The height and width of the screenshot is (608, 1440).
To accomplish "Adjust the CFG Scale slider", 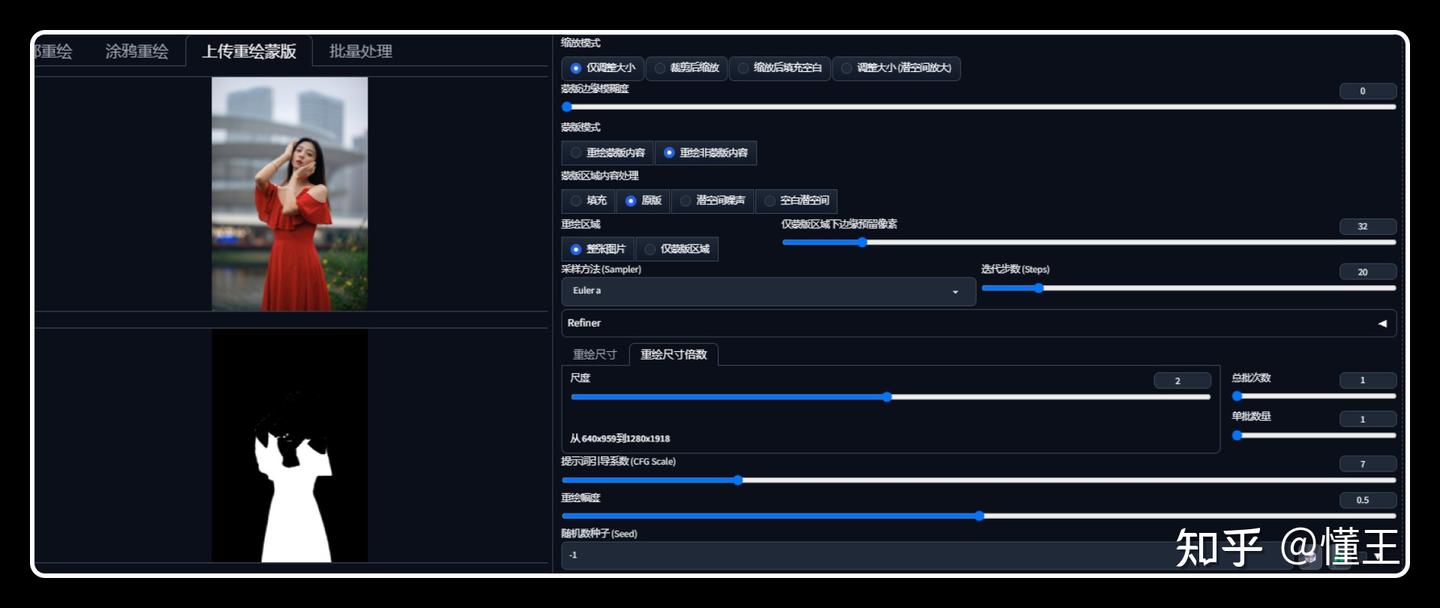I will pyautogui.click(x=738, y=480).
